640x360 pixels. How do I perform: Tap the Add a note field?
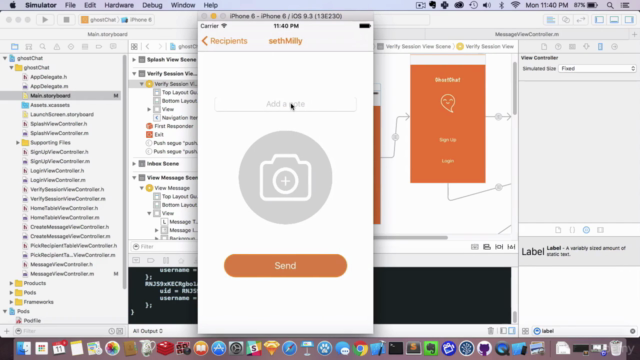coord(285,104)
